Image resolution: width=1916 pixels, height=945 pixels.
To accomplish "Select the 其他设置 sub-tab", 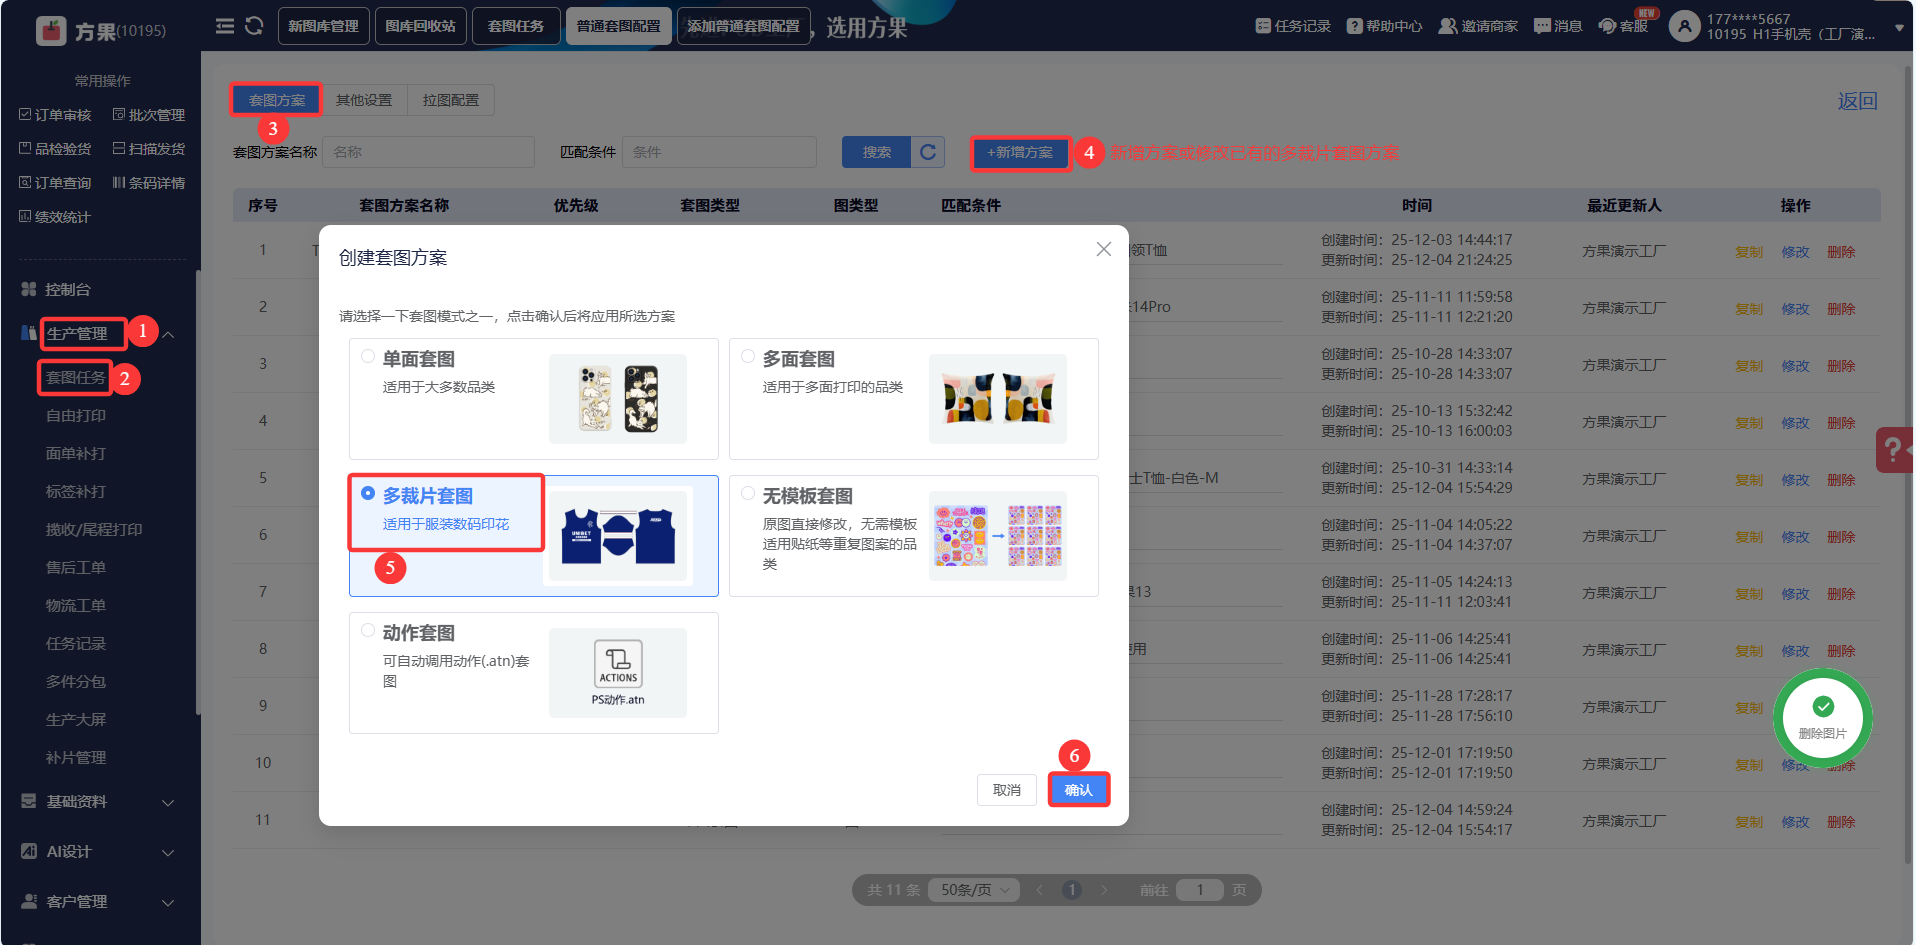I will (x=364, y=100).
